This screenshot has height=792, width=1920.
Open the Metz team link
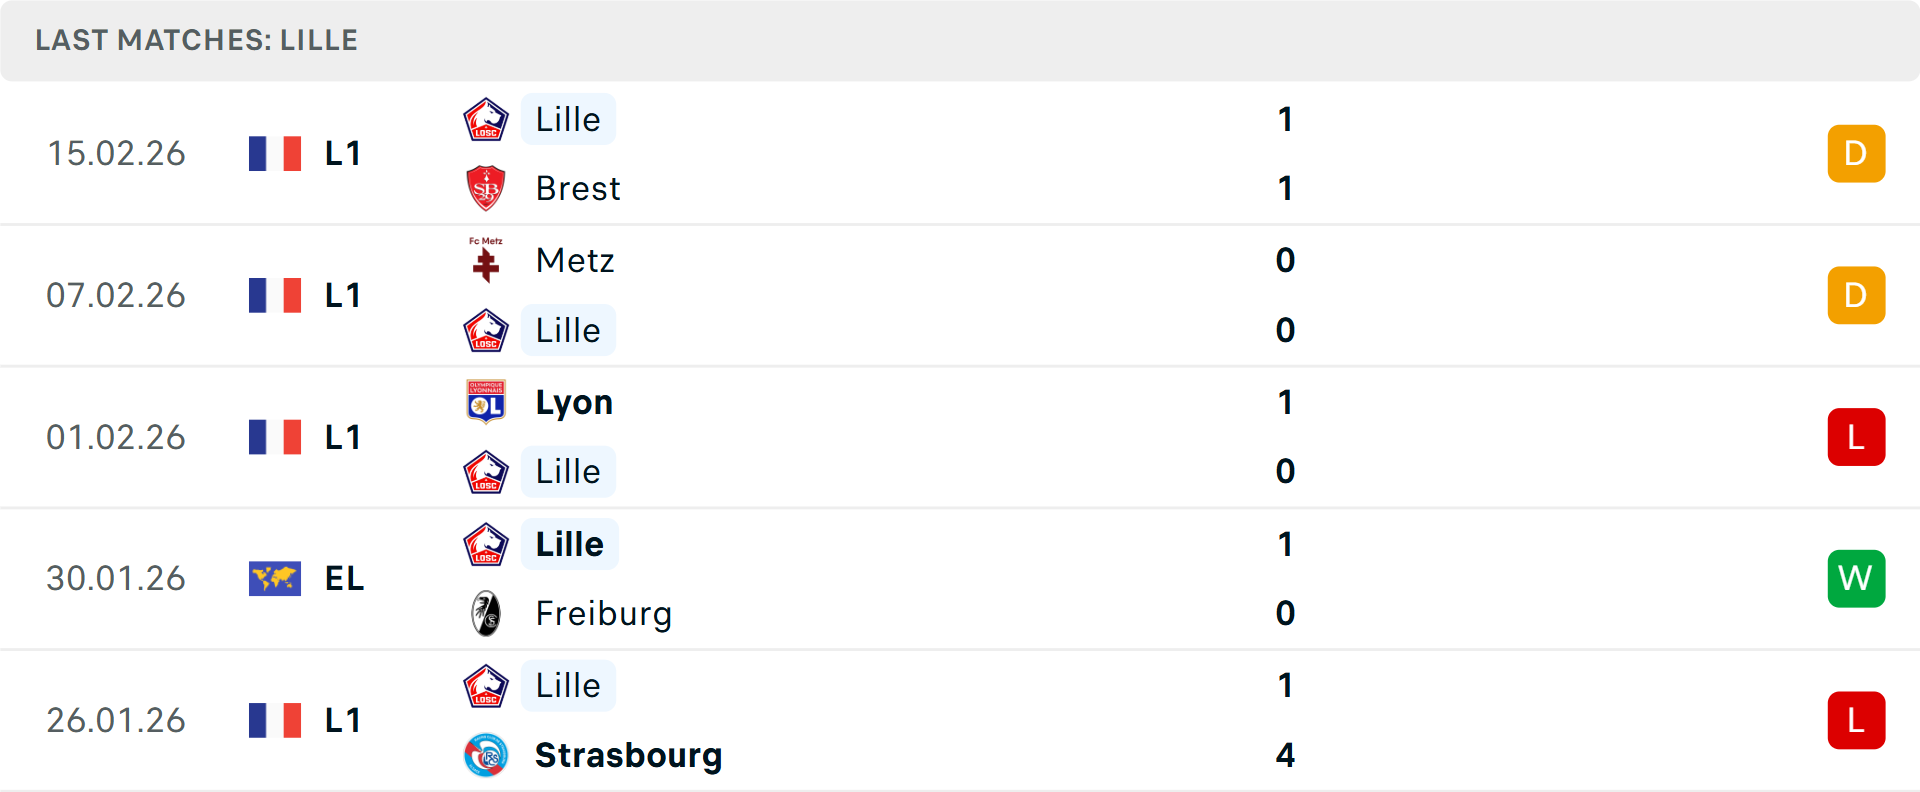click(575, 260)
